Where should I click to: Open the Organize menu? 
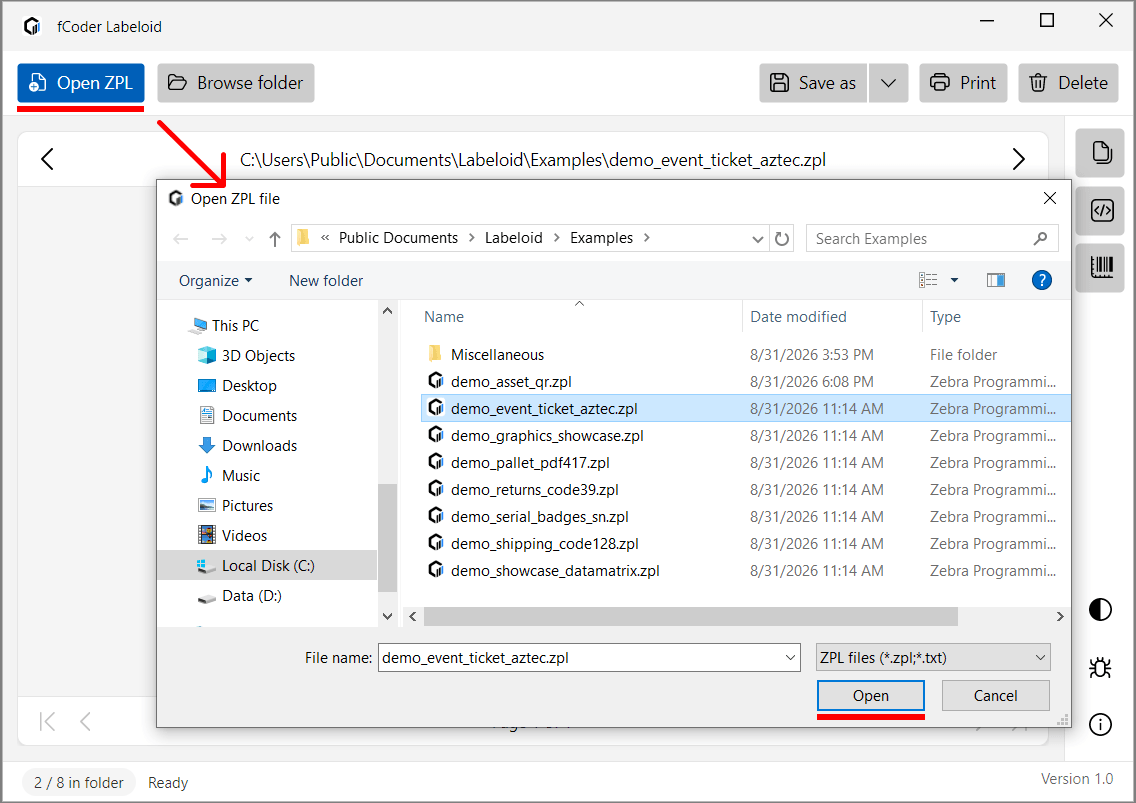tap(215, 280)
